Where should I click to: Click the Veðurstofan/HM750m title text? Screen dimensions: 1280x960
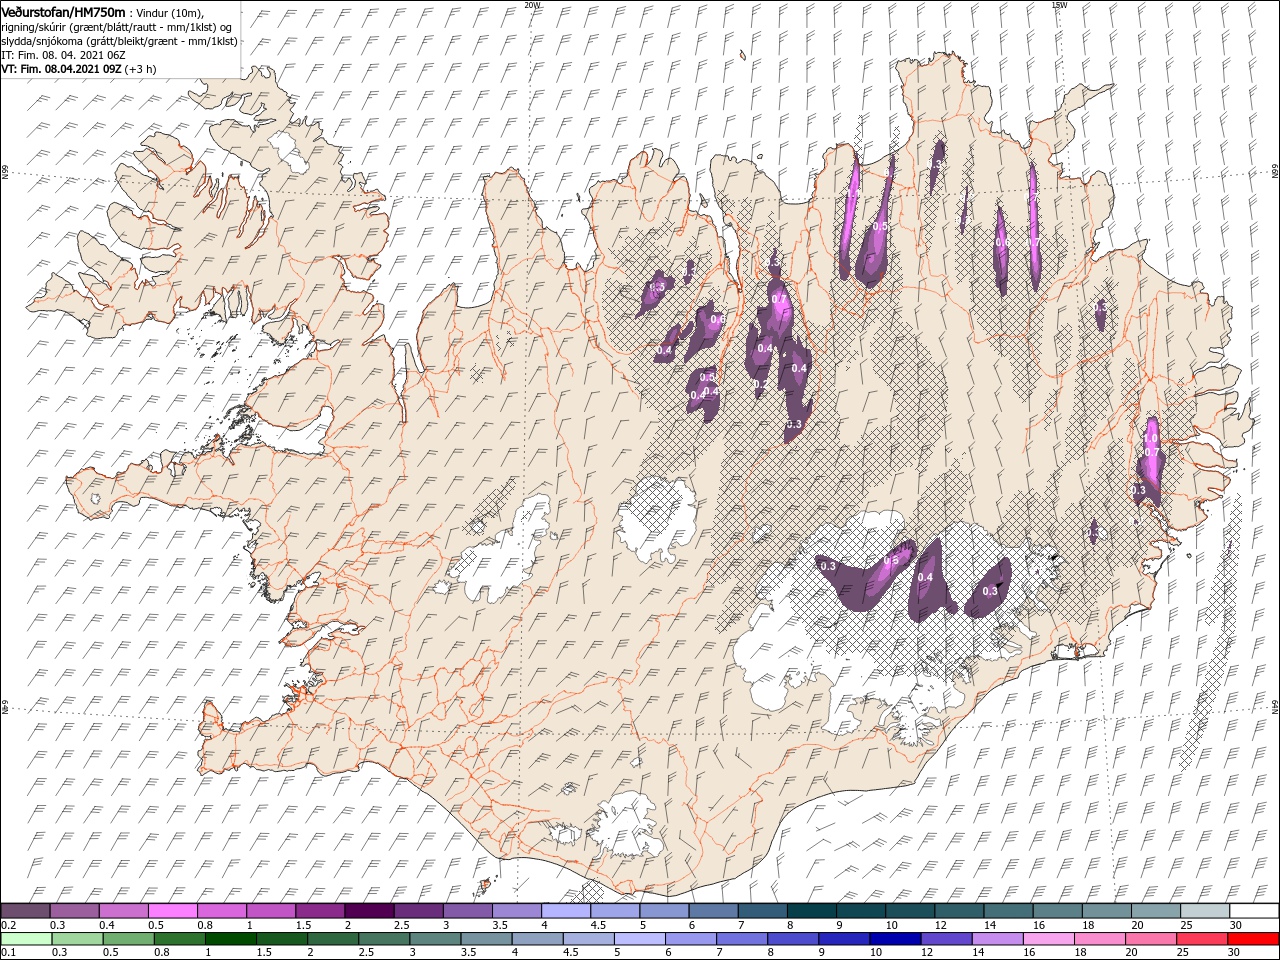point(63,11)
